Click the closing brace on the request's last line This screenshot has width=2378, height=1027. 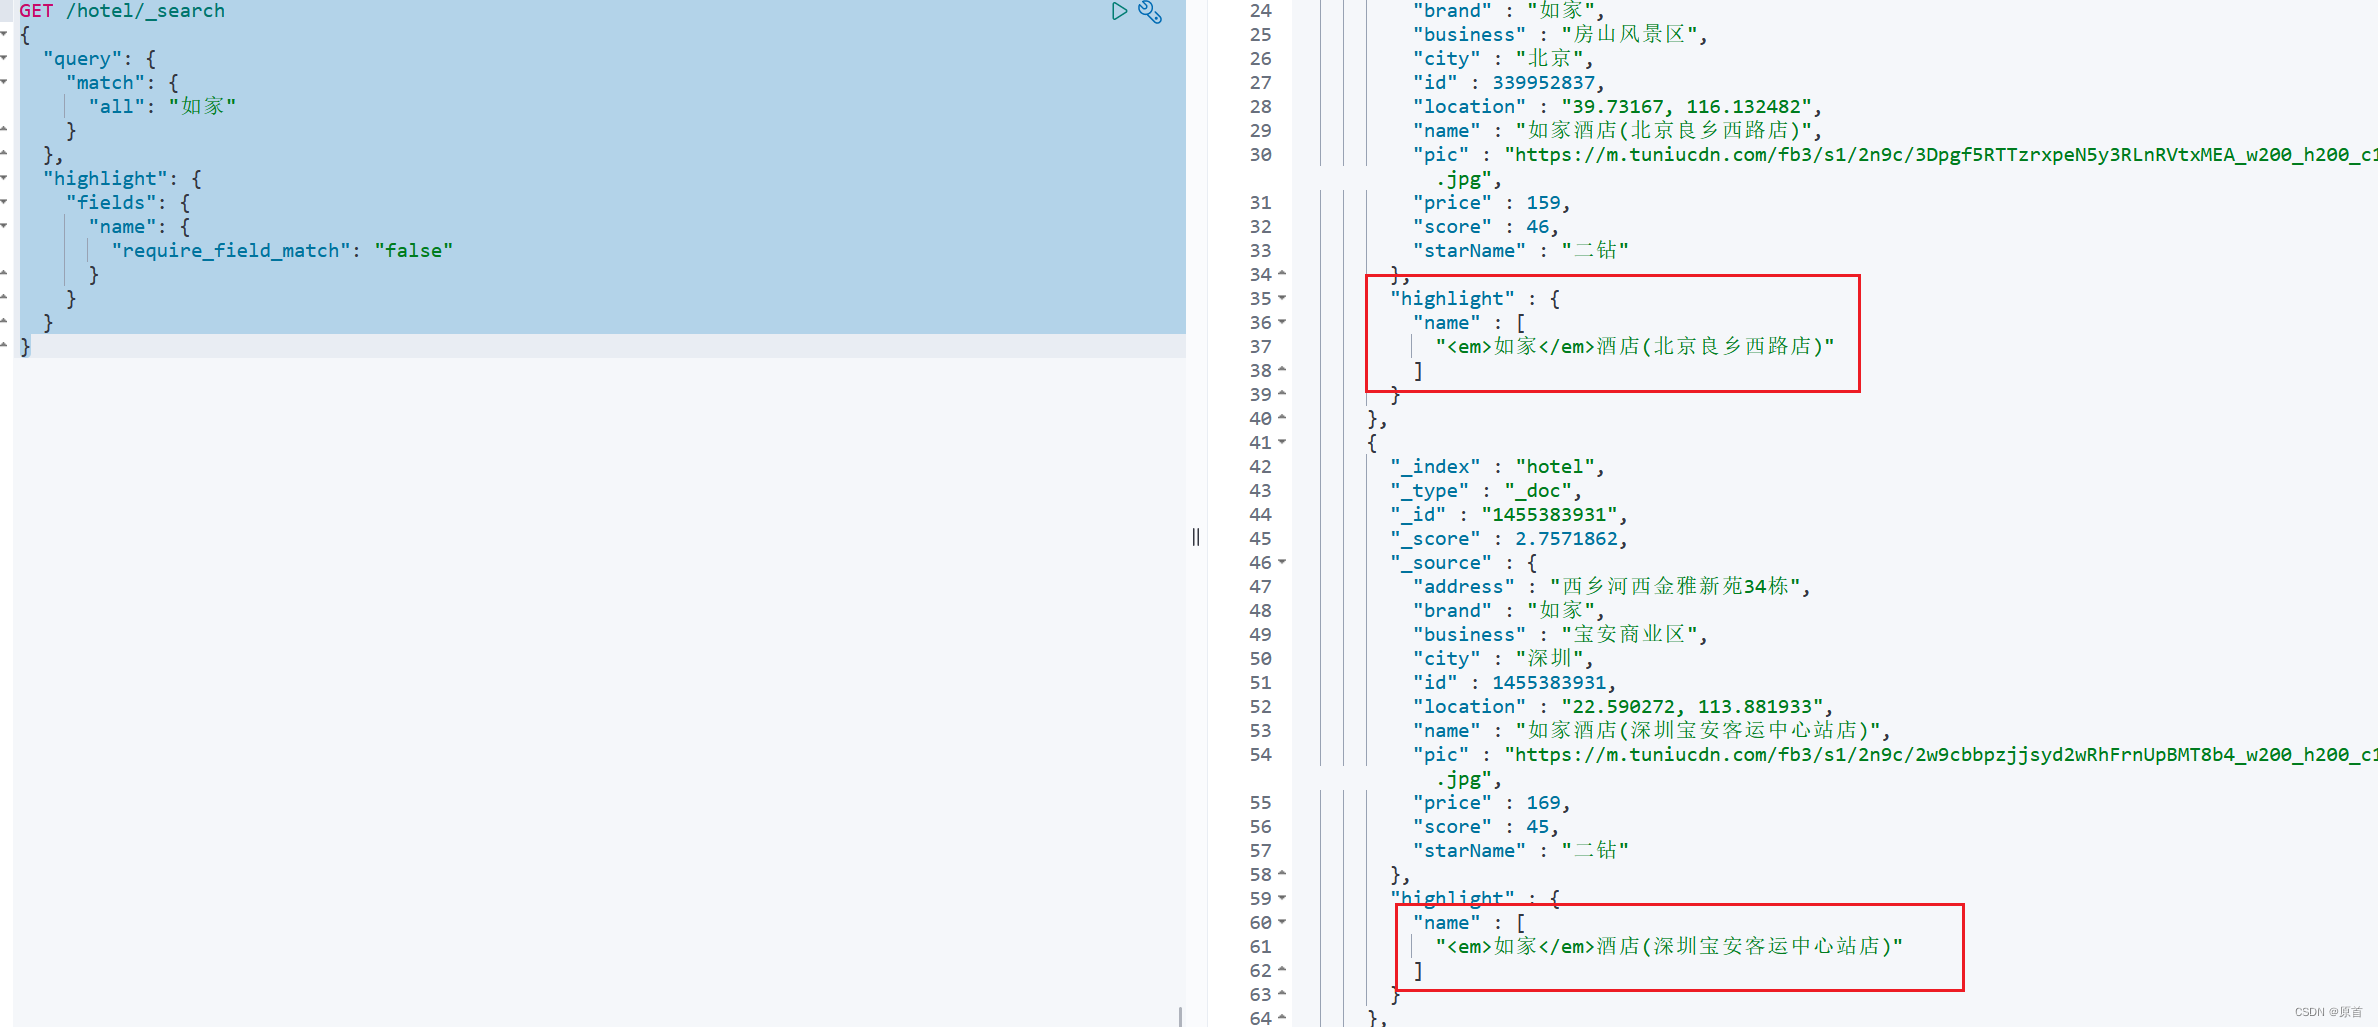click(26, 347)
